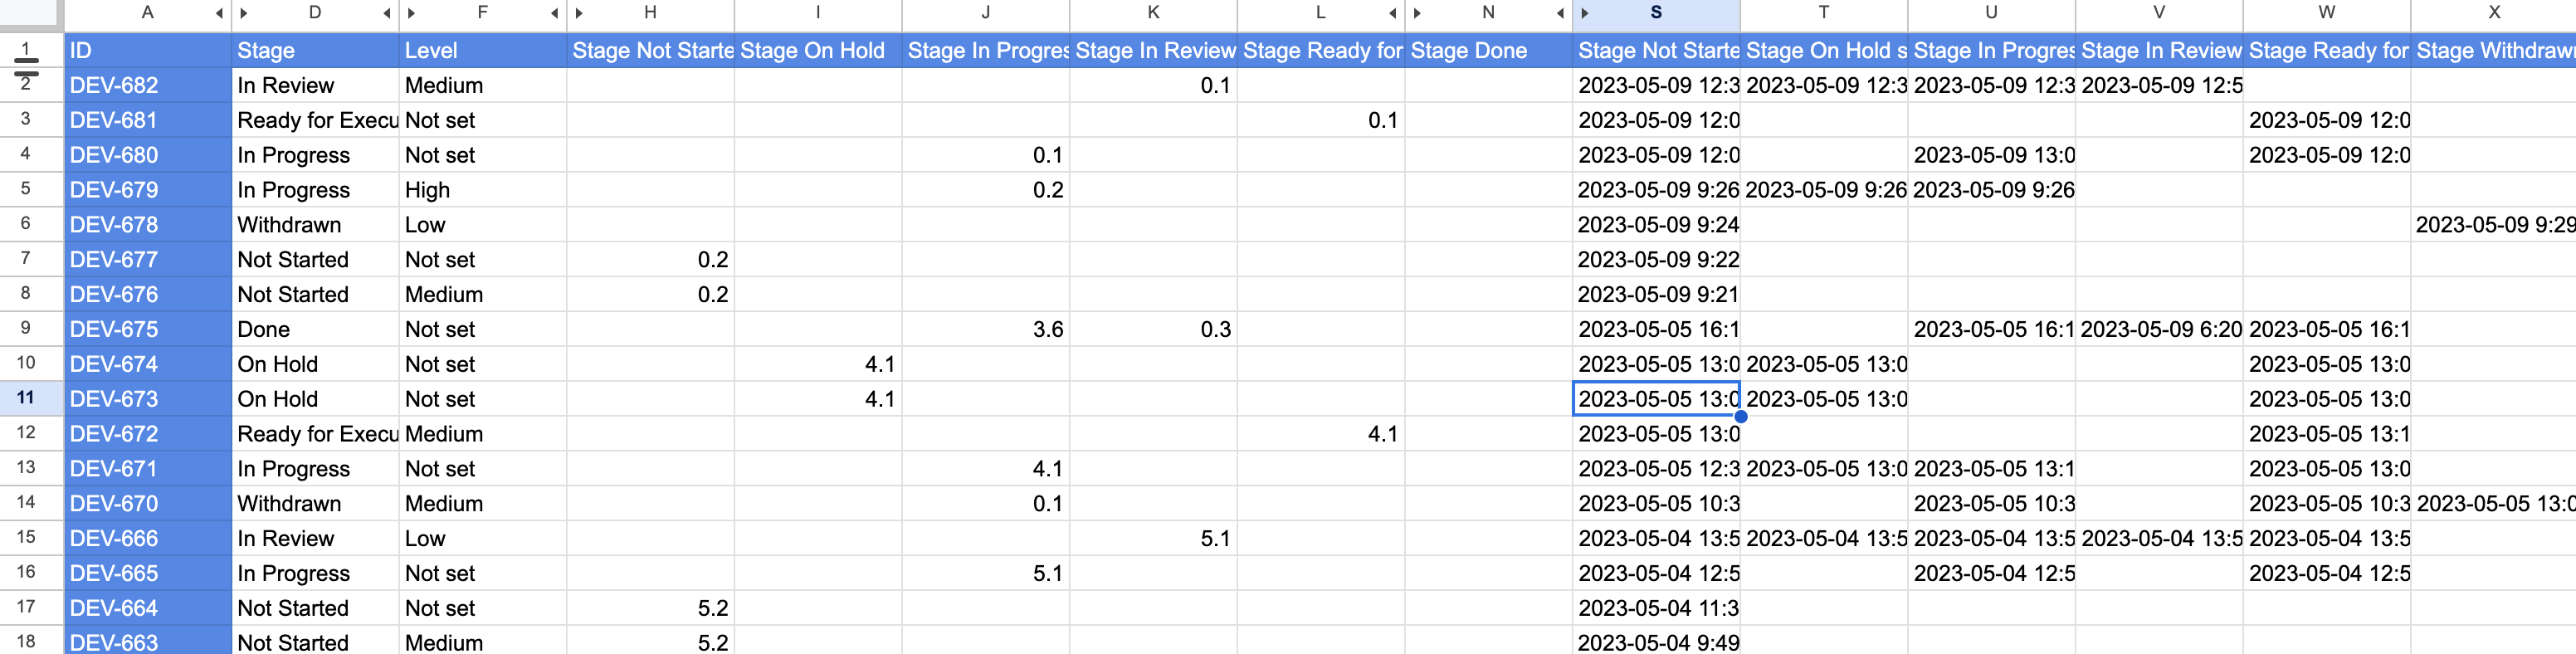
Task: Click the Stage In Review header in column K
Action: pyautogui.click(x=1153, y=50)
